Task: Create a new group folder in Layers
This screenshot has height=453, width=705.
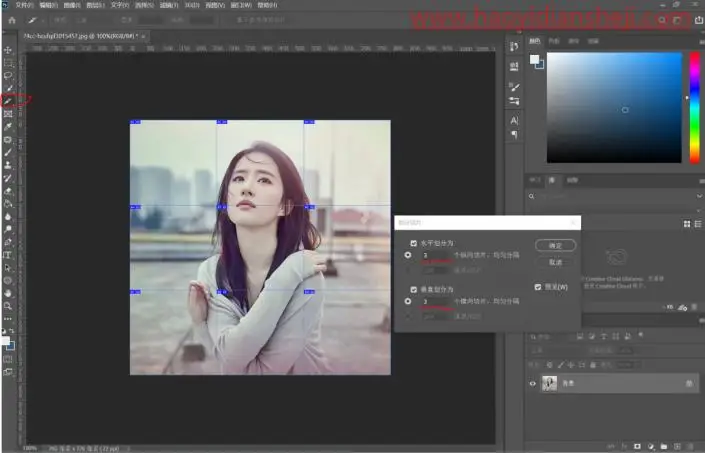Action: (x=664, y=447)
